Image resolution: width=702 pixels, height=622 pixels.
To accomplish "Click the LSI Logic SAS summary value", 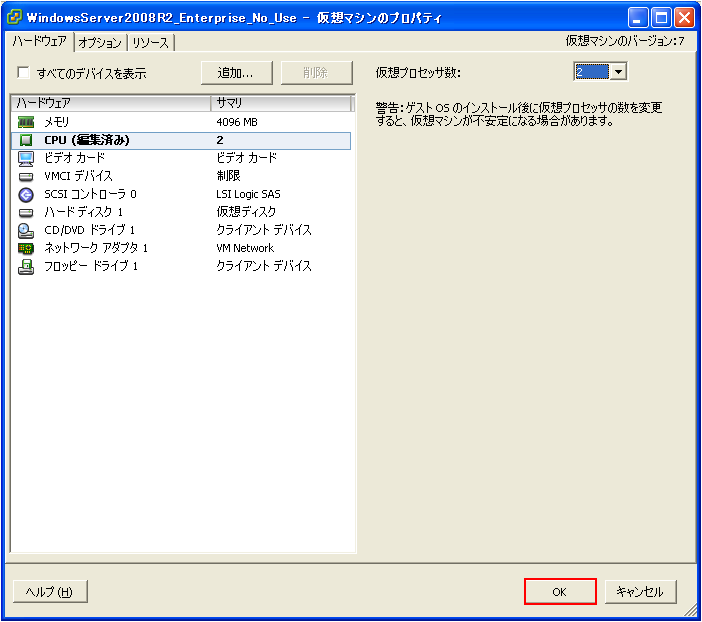I will tap(248, 194).
